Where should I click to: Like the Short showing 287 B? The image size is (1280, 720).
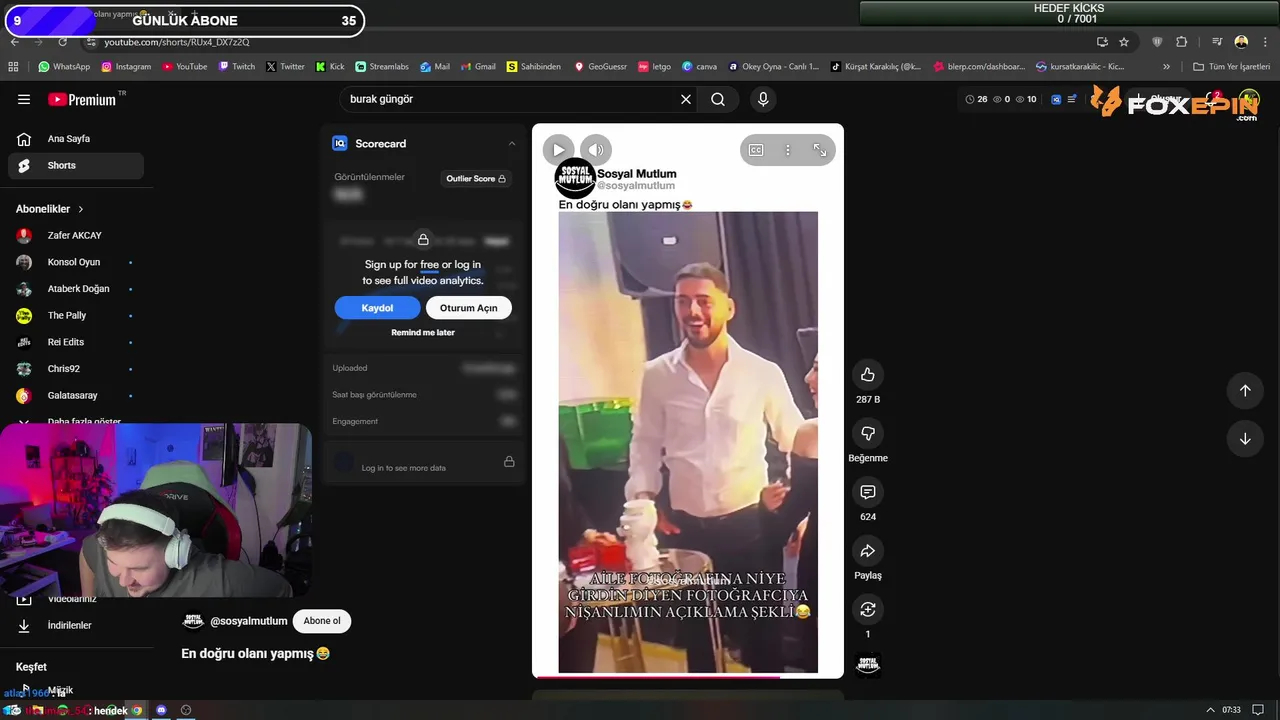868,375
